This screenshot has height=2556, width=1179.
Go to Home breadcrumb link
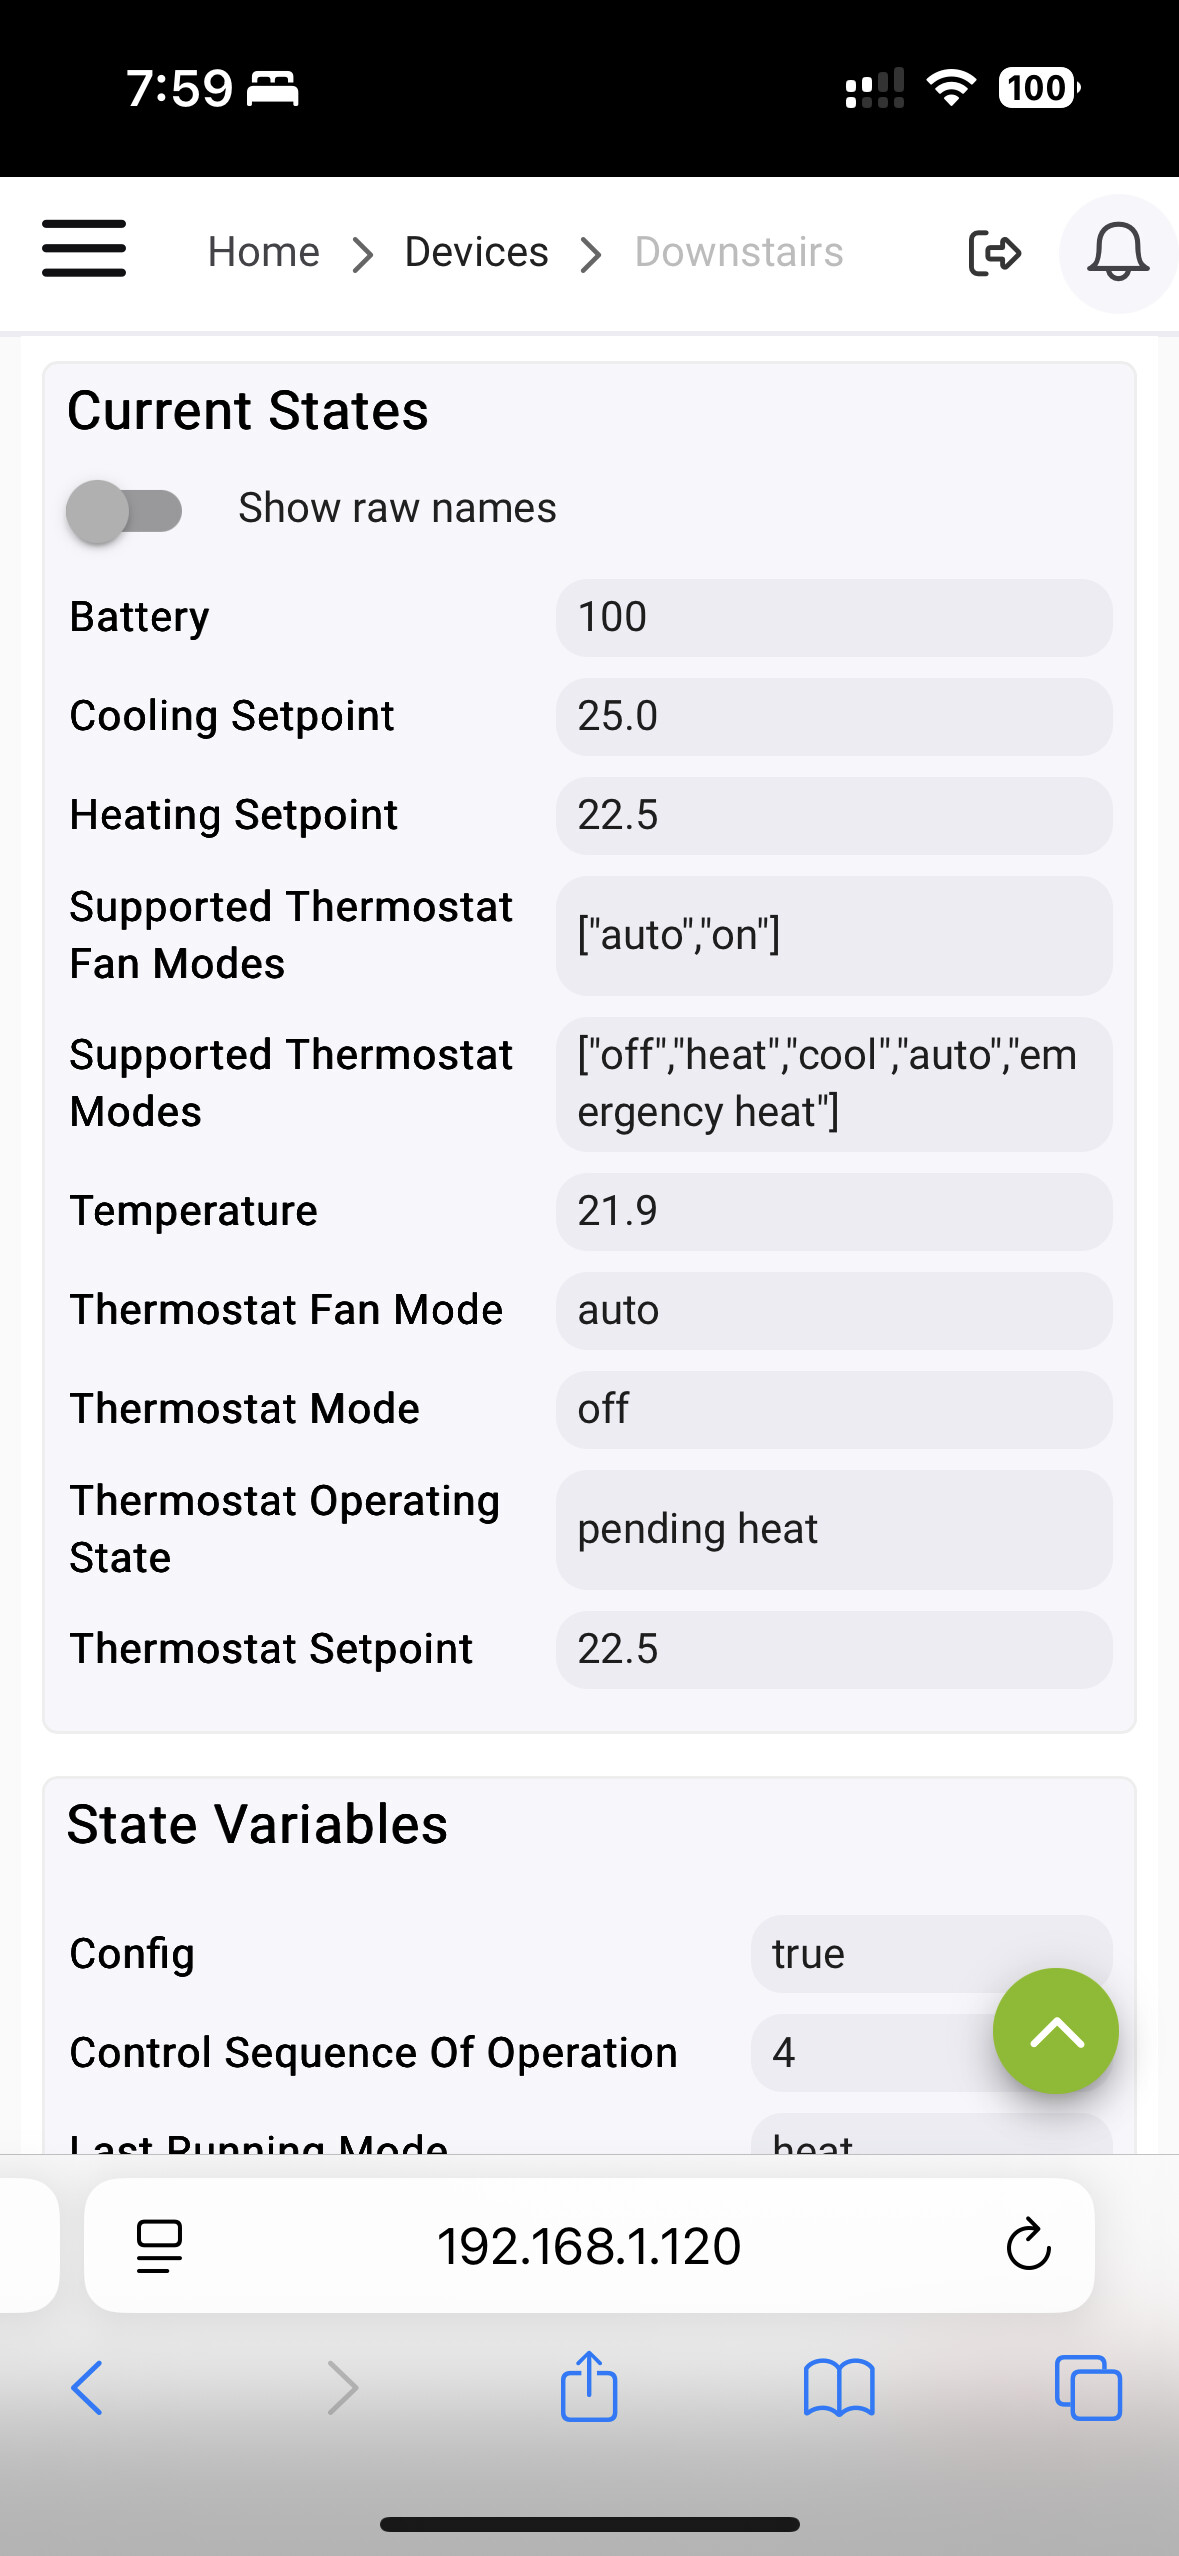[264, 252]
